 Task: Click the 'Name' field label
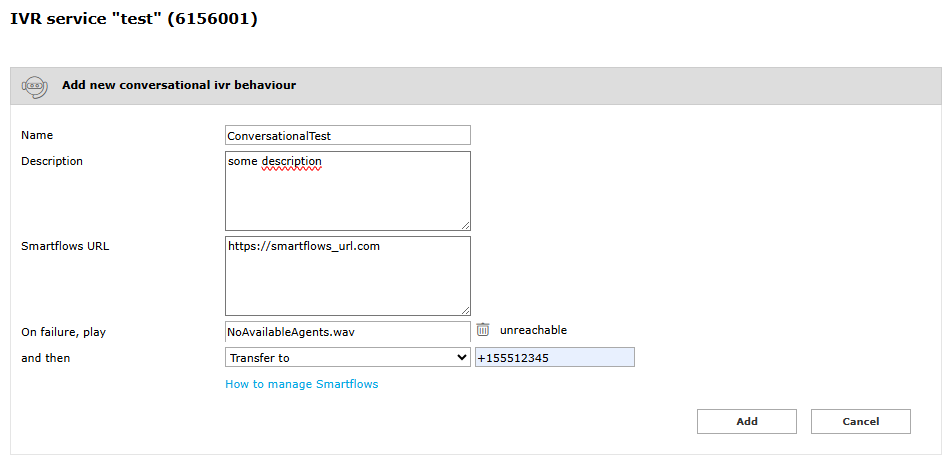click(37, 135)
